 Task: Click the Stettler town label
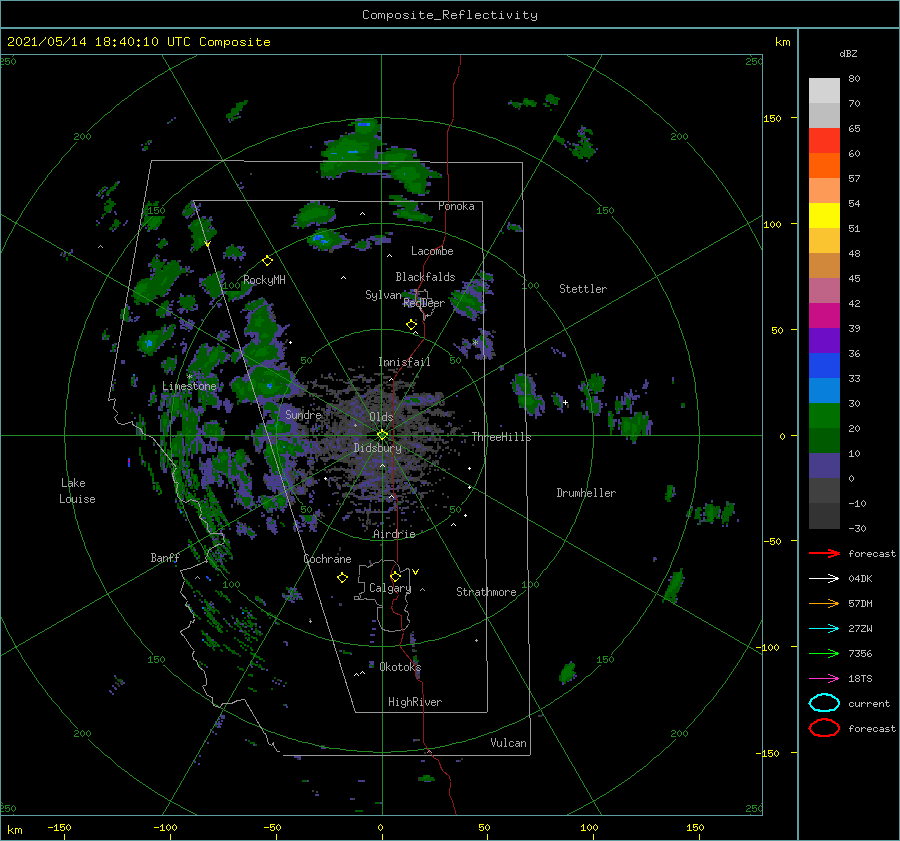(x=583, y=289)
